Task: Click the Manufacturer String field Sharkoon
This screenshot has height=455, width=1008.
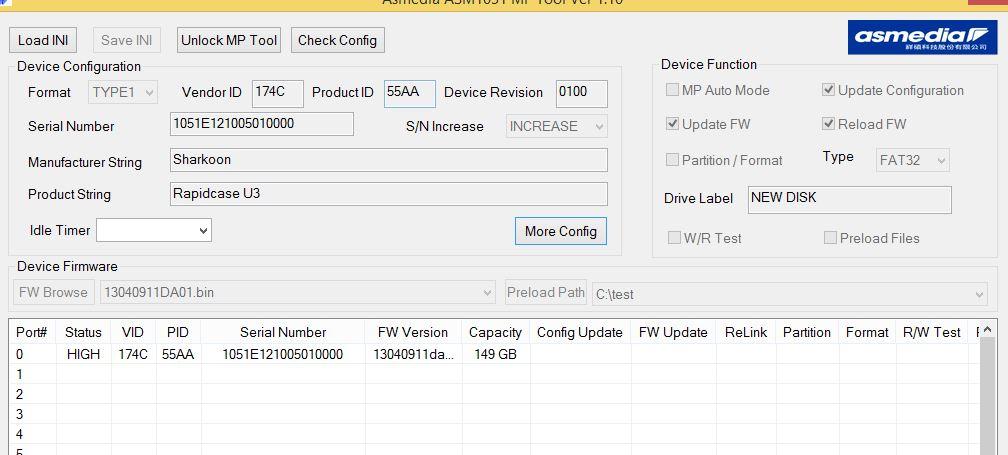Action: (x=389, y=160)
